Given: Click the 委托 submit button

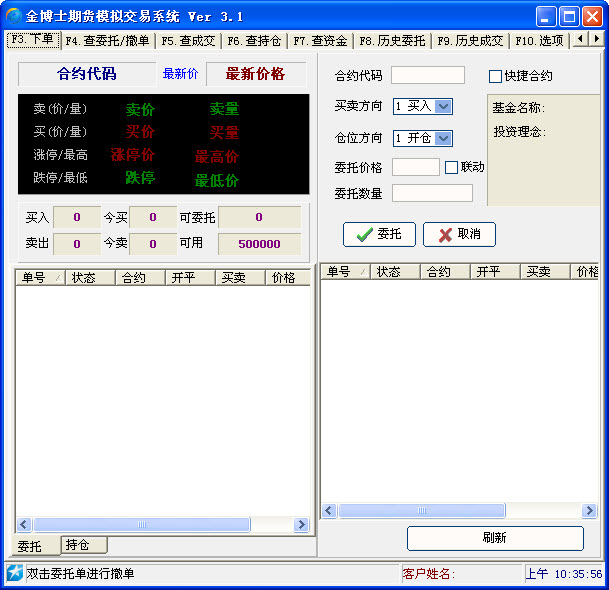Looking at the screenshot, I should [379, 234].
